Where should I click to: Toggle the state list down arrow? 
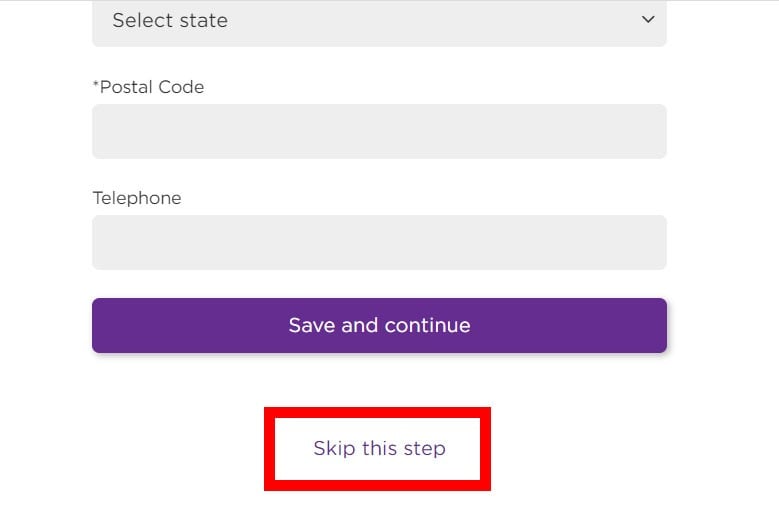648,20
